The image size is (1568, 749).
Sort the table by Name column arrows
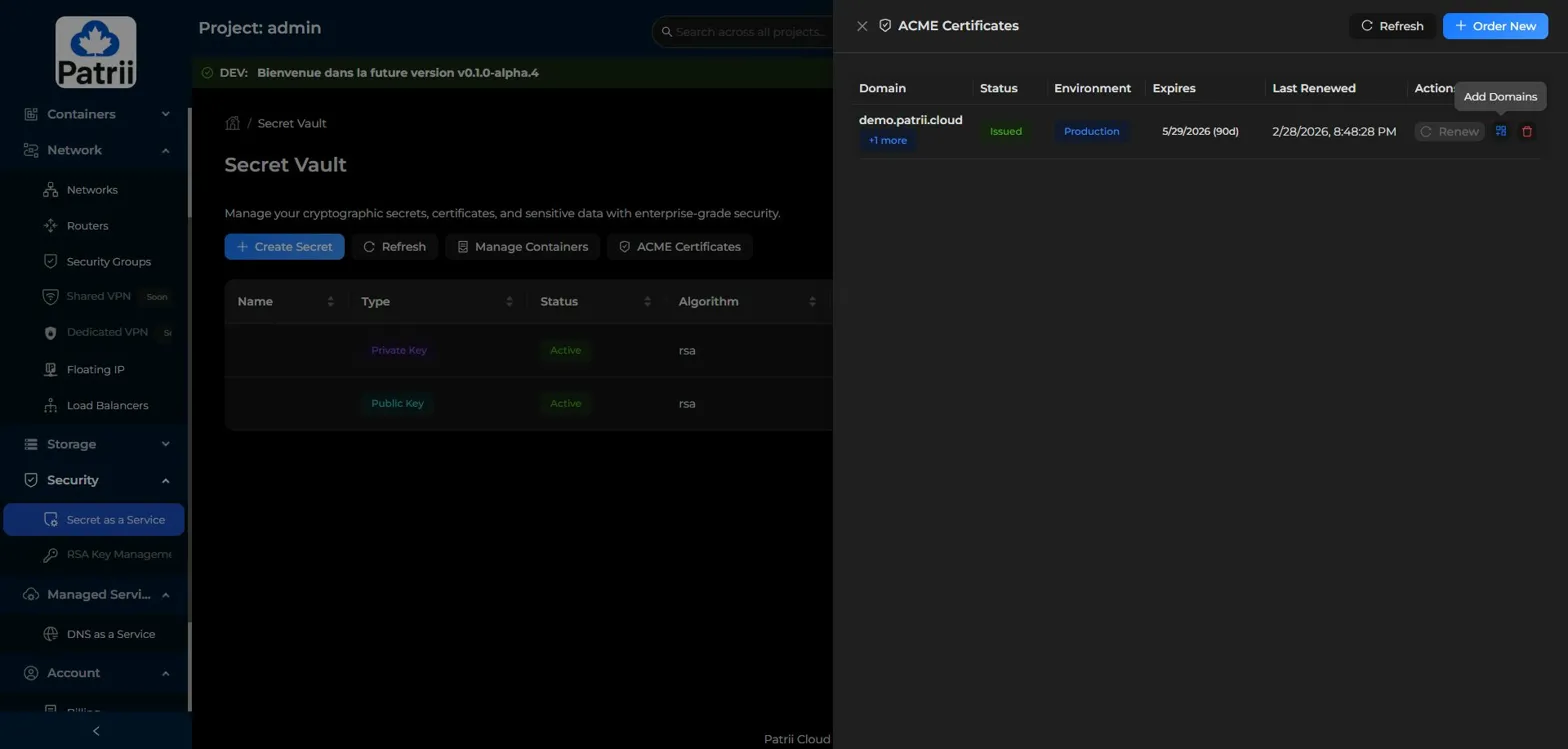pos(330,302)
